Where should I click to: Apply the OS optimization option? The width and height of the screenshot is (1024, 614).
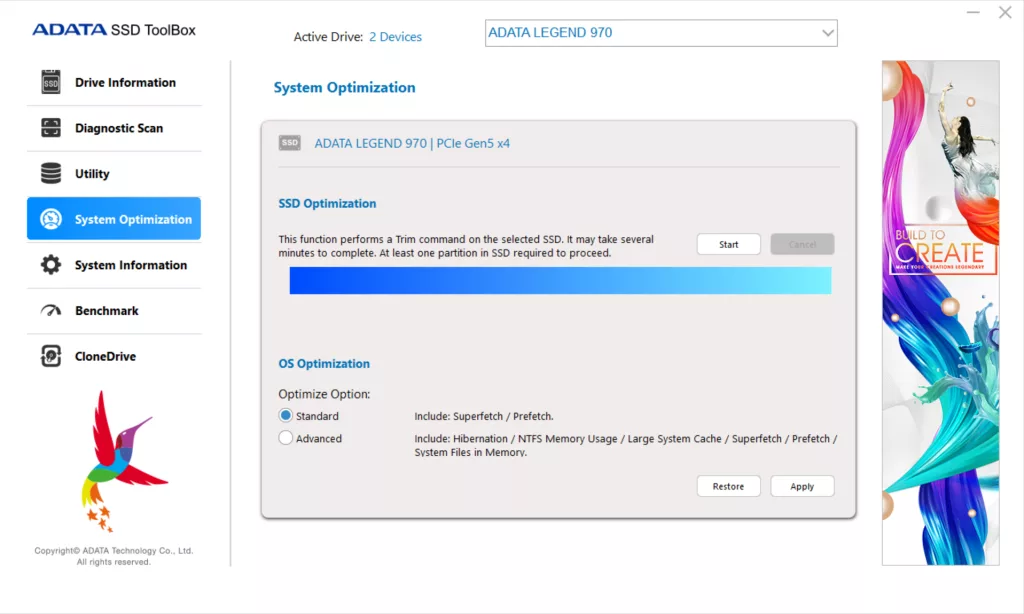pos(802,486)
